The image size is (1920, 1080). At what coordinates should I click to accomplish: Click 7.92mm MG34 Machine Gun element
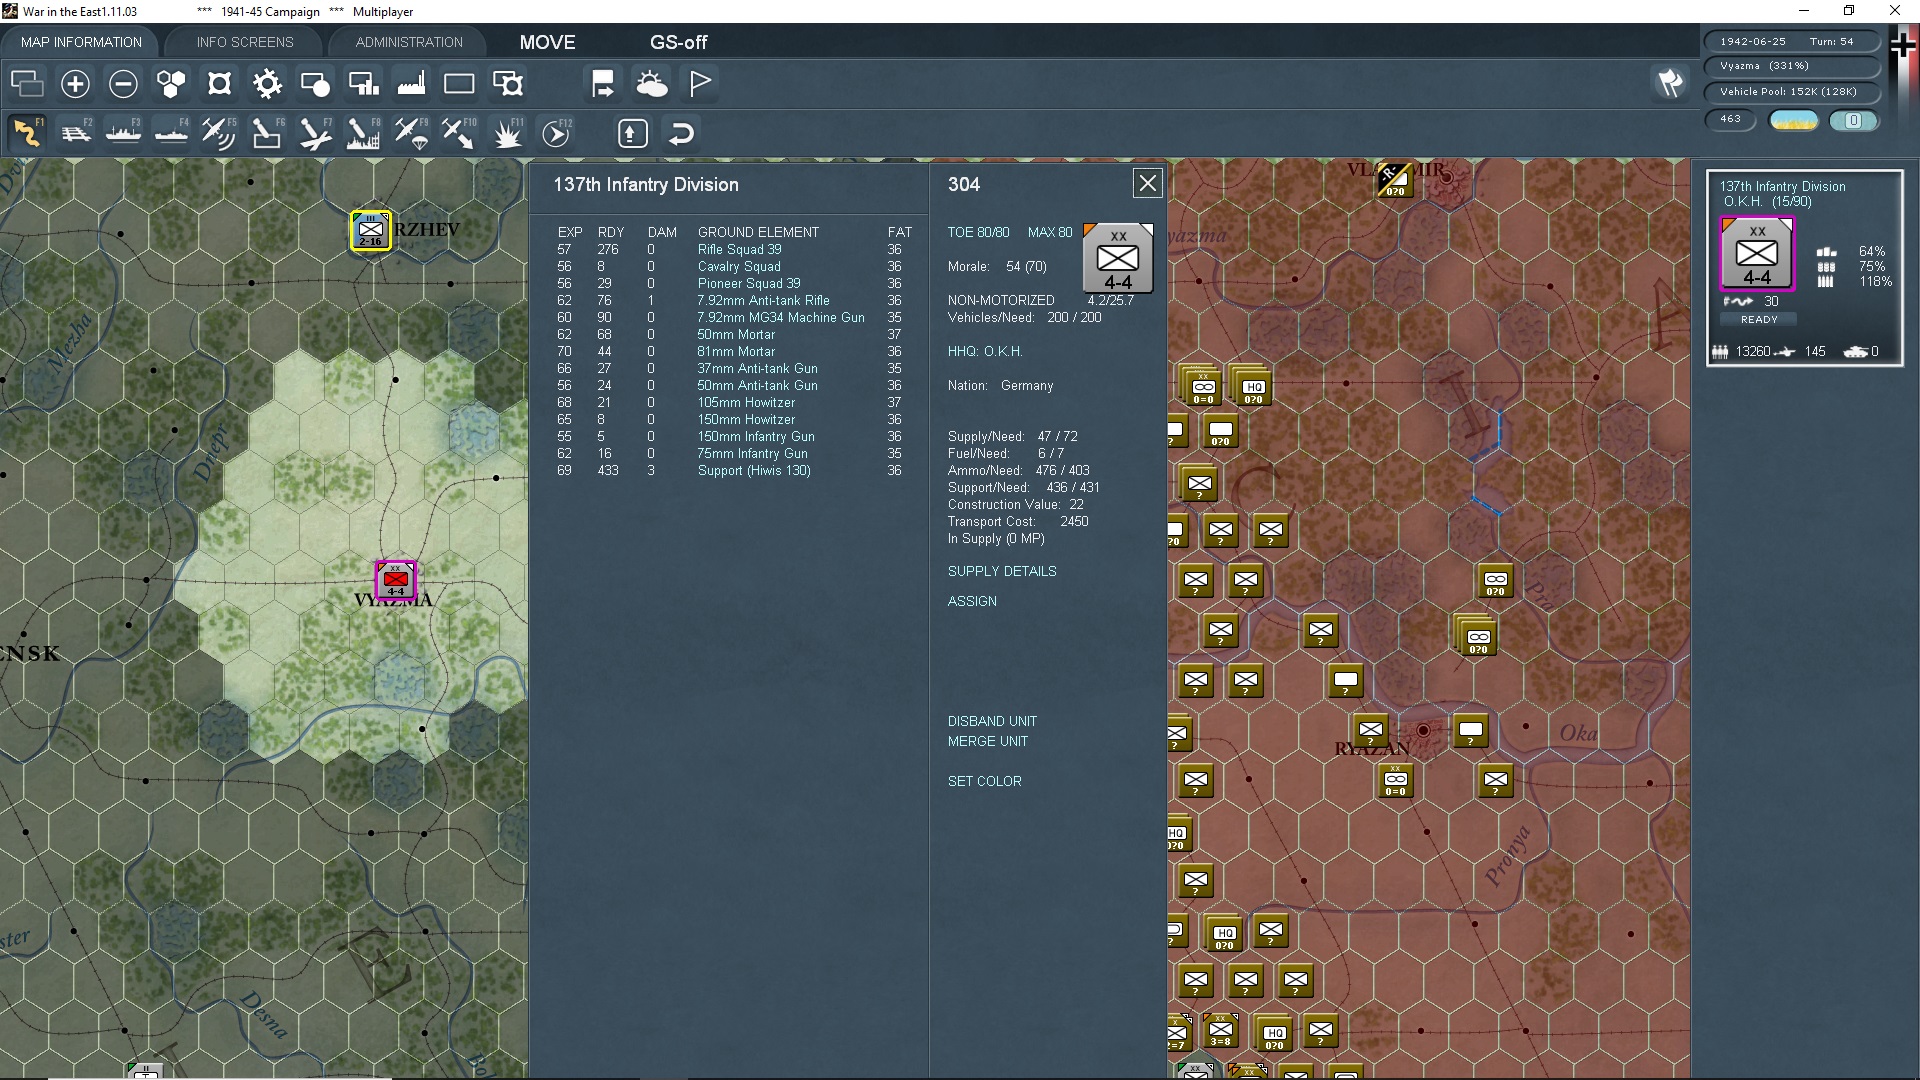pos(781,317)
